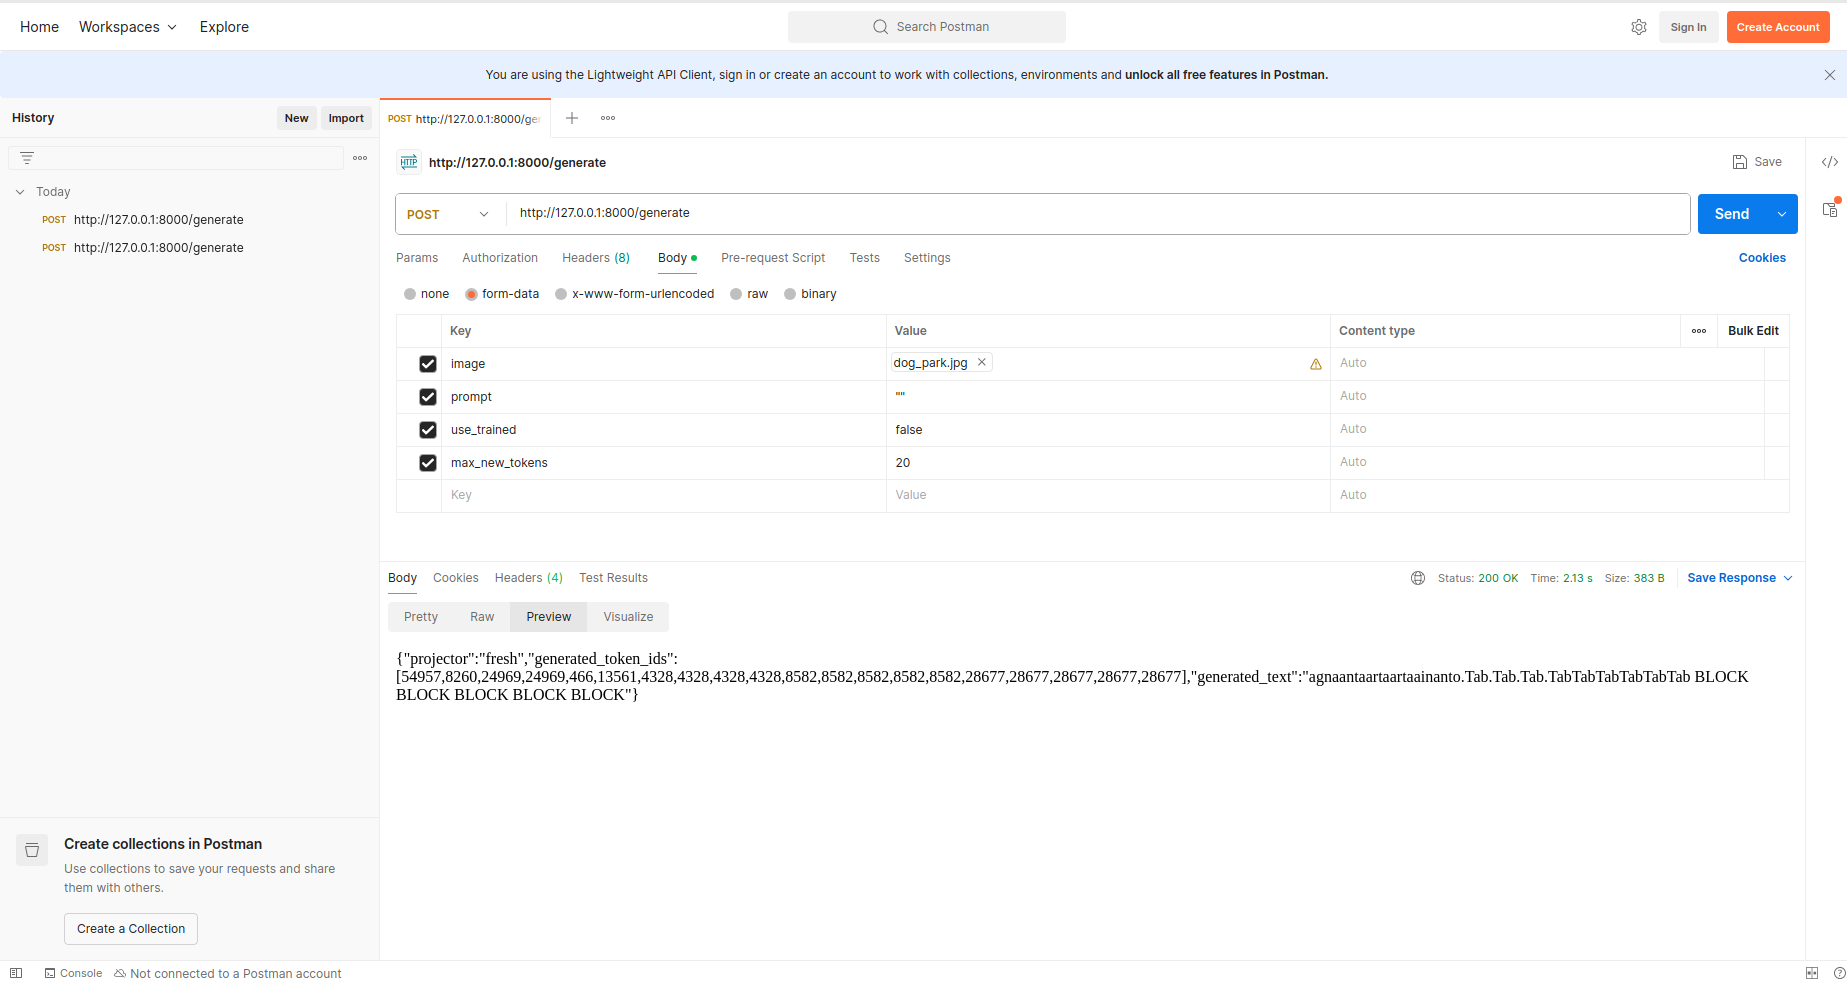Open the settings gear icon
The width and height of the screenshot is (1847, 981).
click(x=1638, y=27)
